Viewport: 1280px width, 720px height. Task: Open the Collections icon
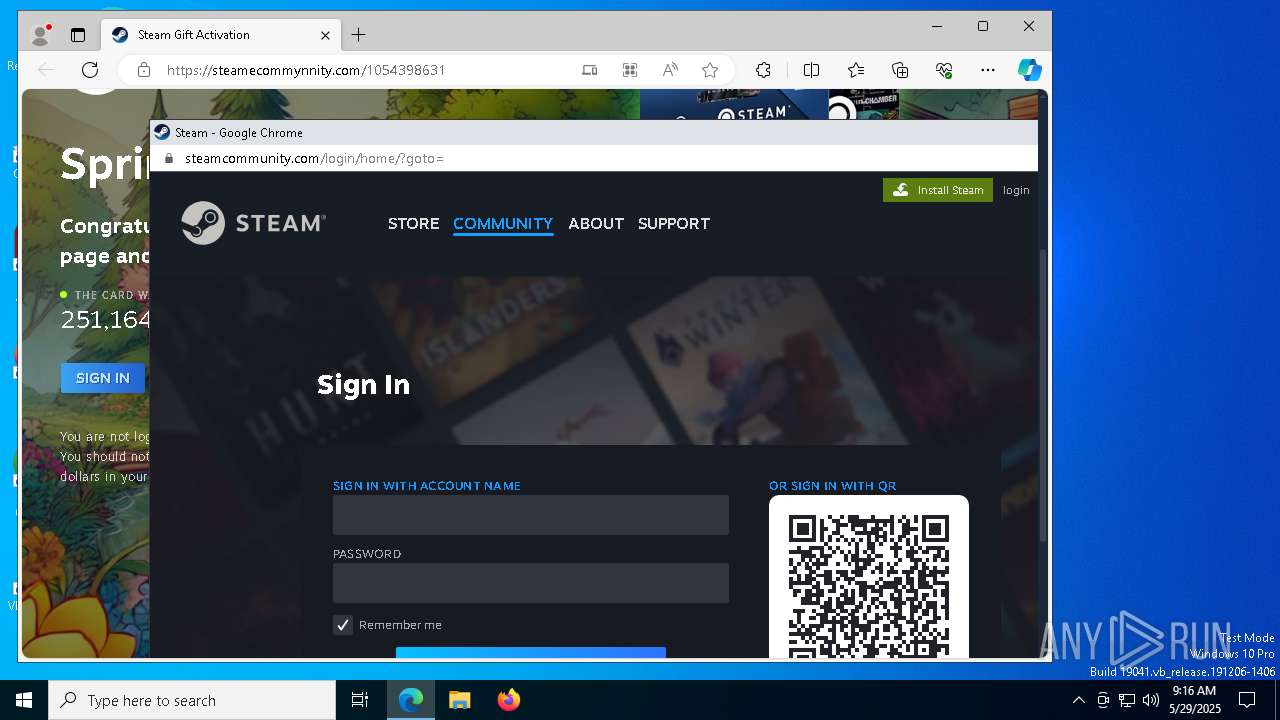click(900, 70)
